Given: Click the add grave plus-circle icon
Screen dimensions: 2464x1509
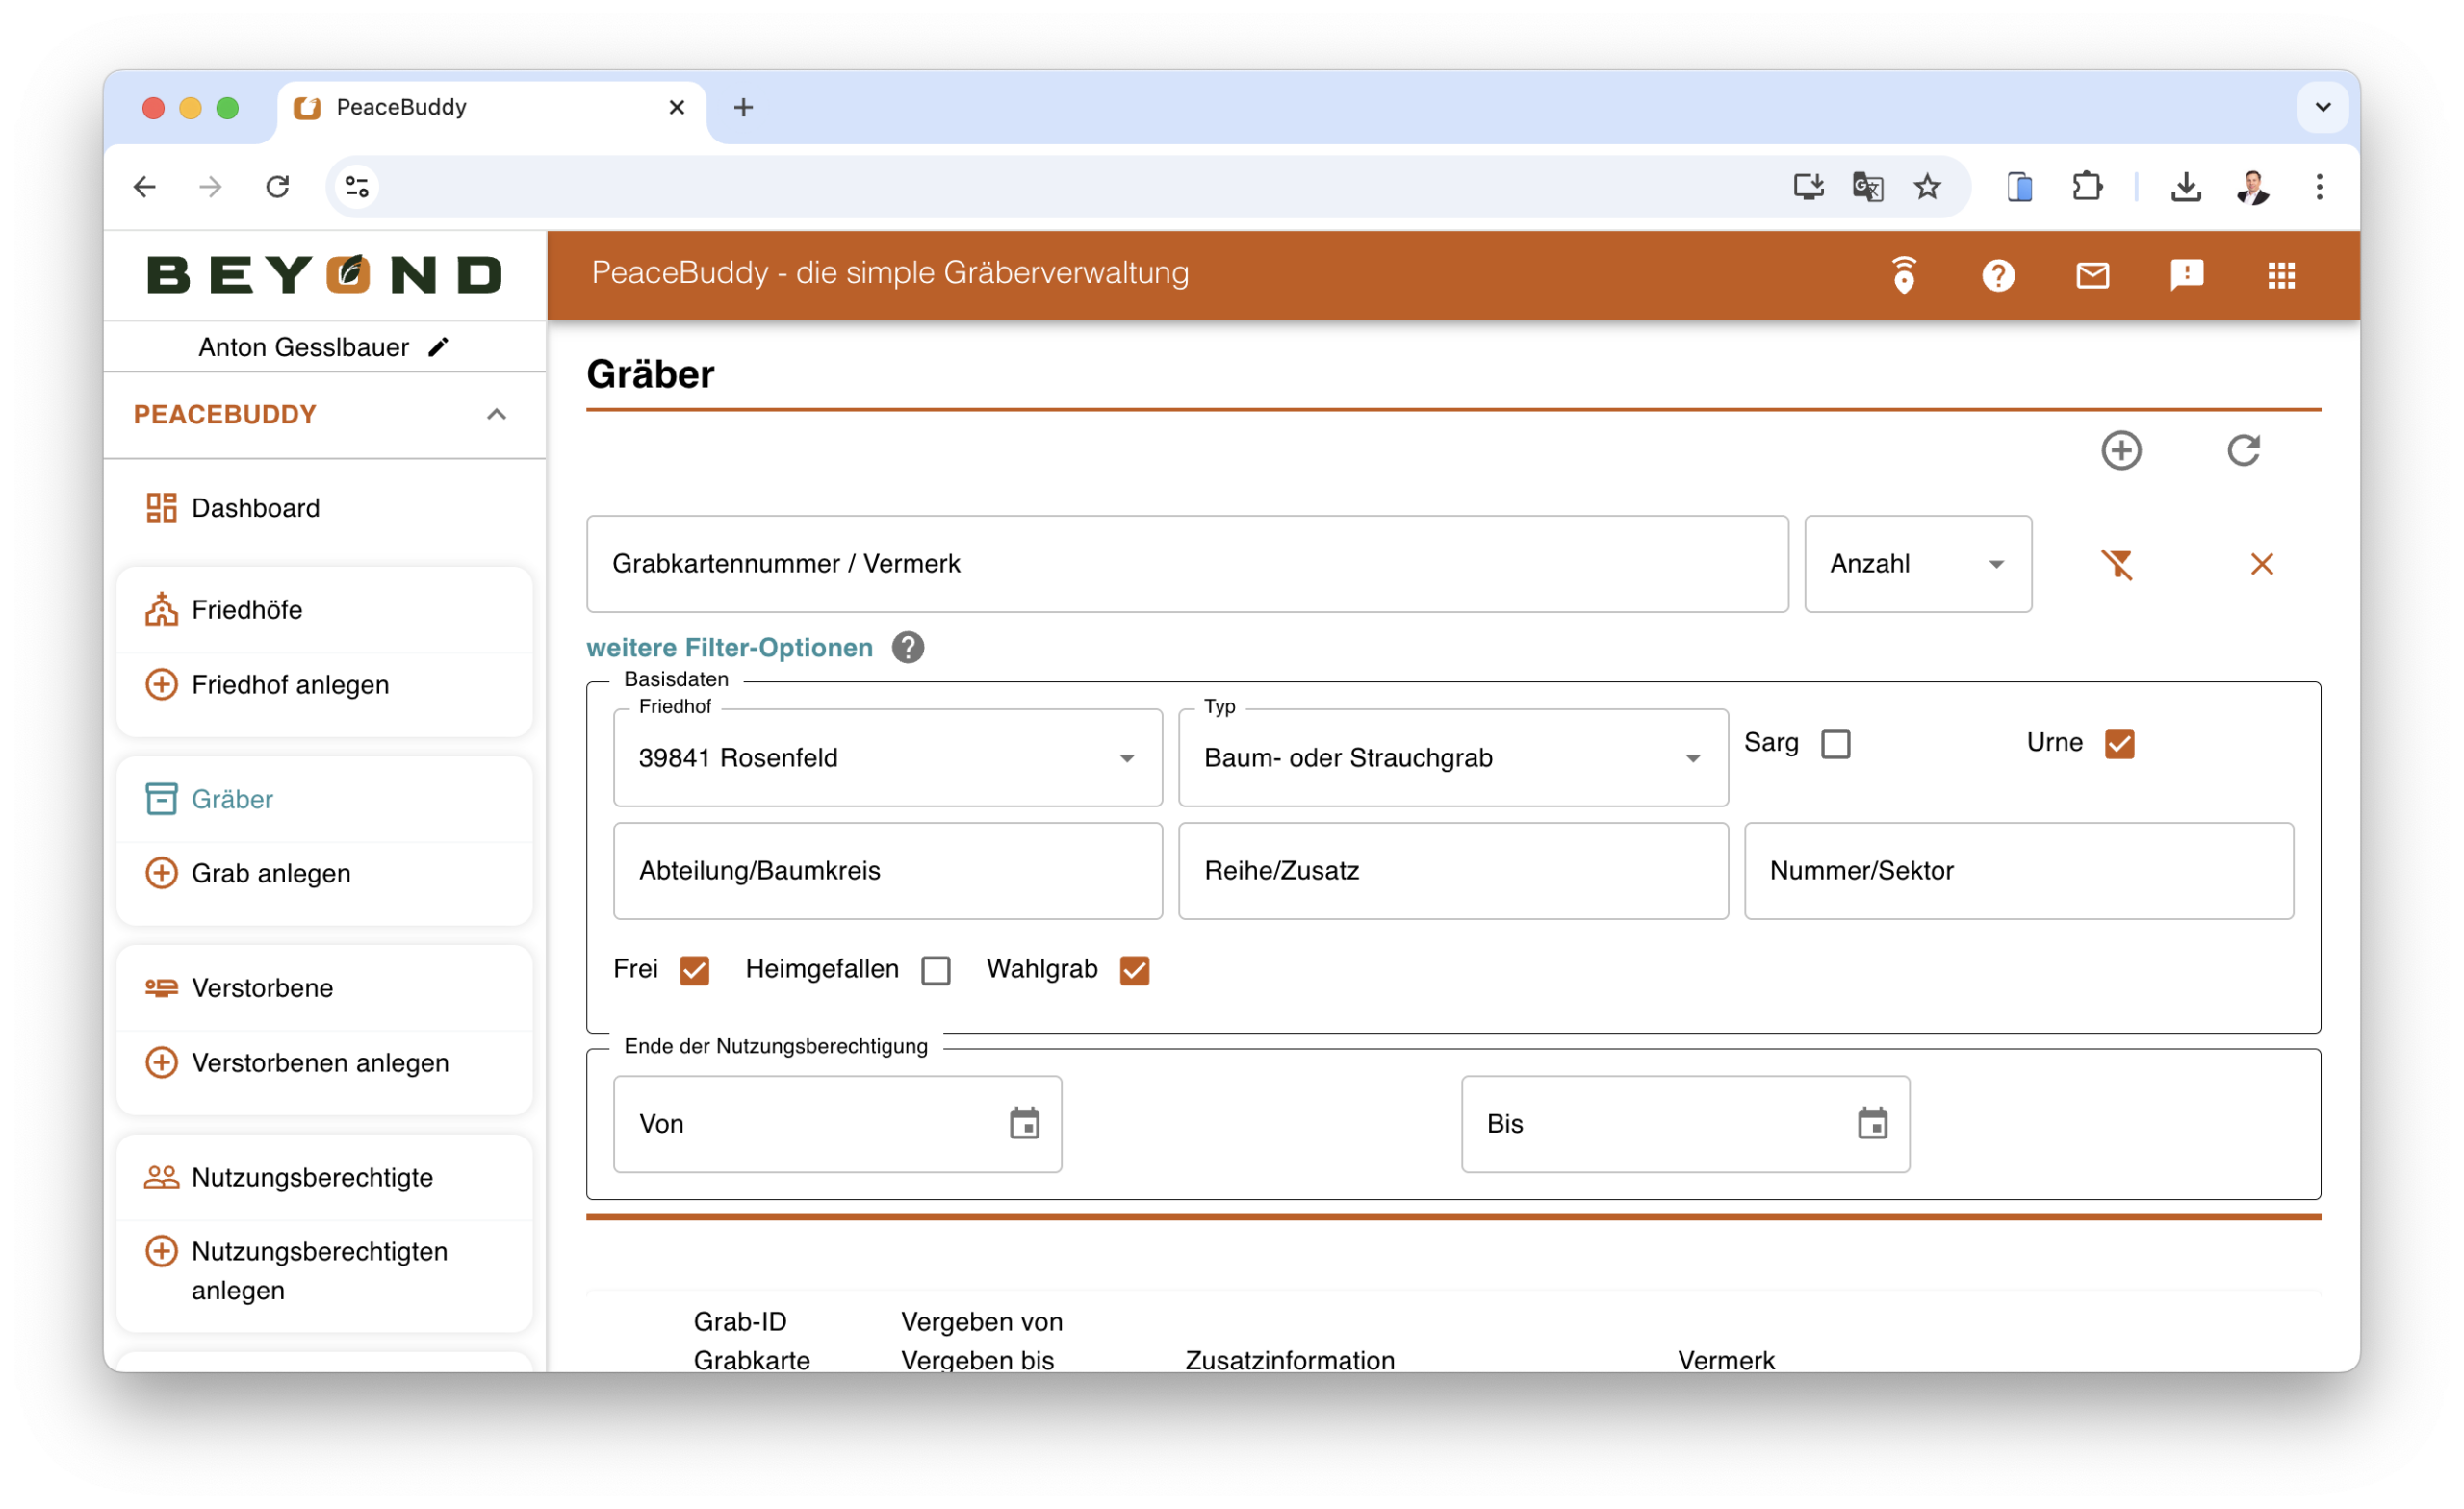Looking at the screenshot, I should (x=2120, y=450).
